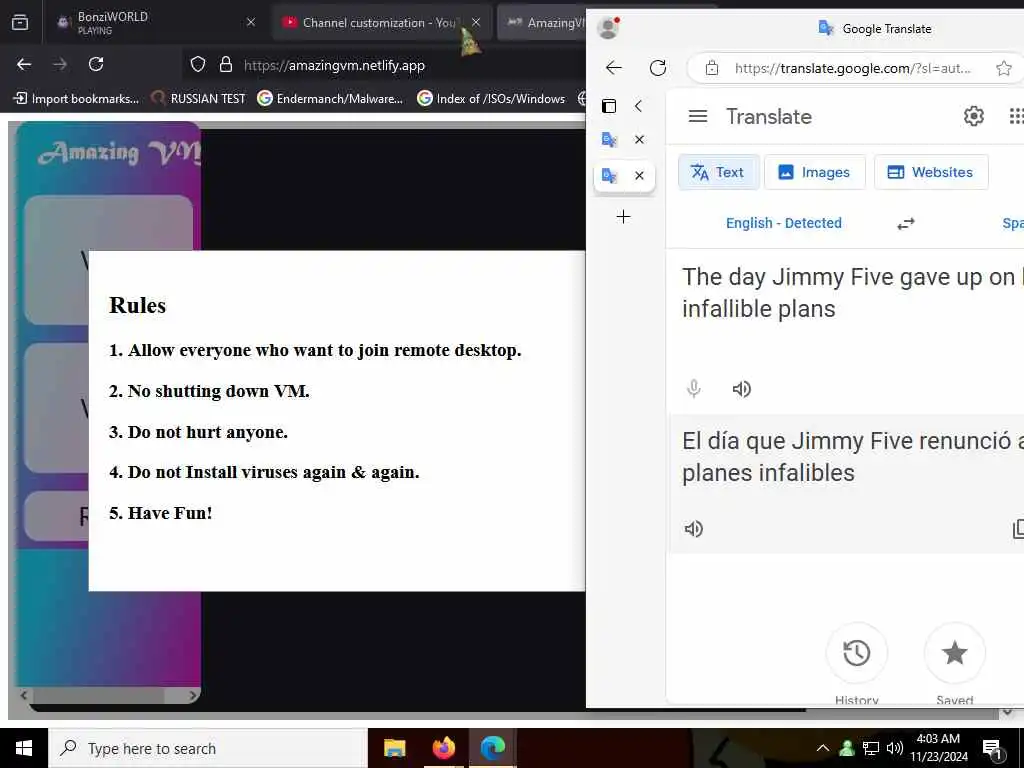
Task: Choose English - Detected source language
Action: coord(784,223)
